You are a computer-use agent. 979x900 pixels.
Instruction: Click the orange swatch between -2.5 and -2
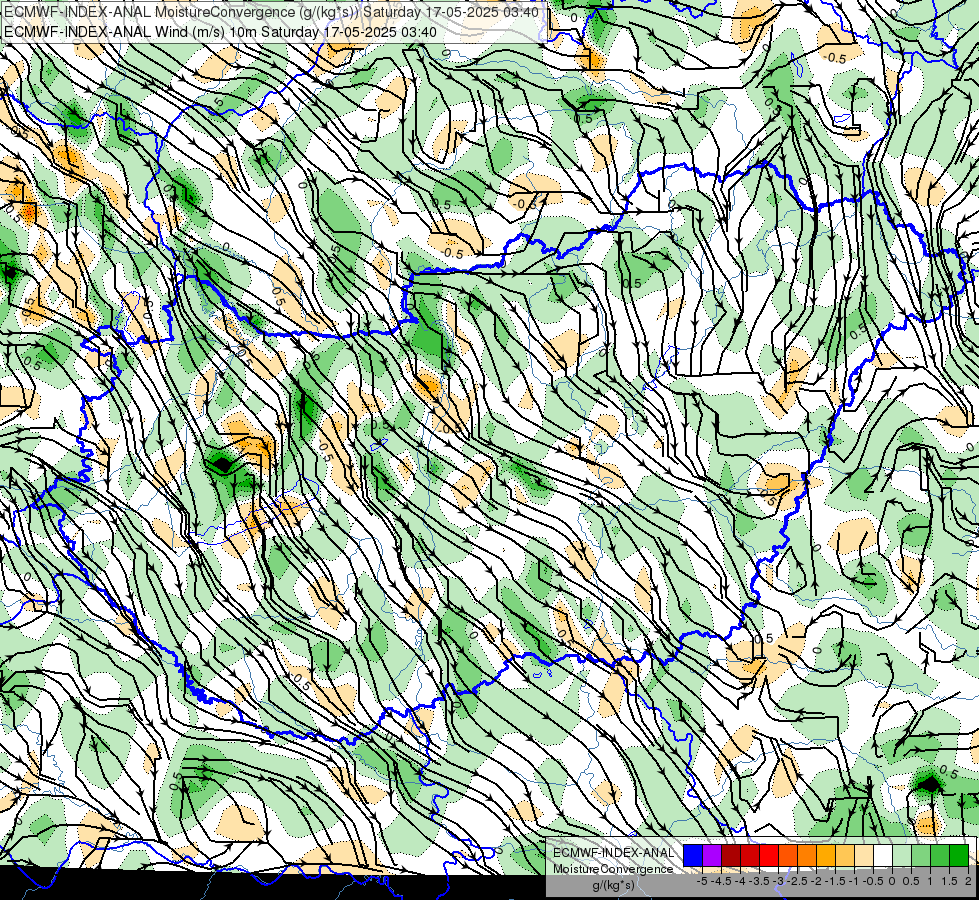[807, 856]
